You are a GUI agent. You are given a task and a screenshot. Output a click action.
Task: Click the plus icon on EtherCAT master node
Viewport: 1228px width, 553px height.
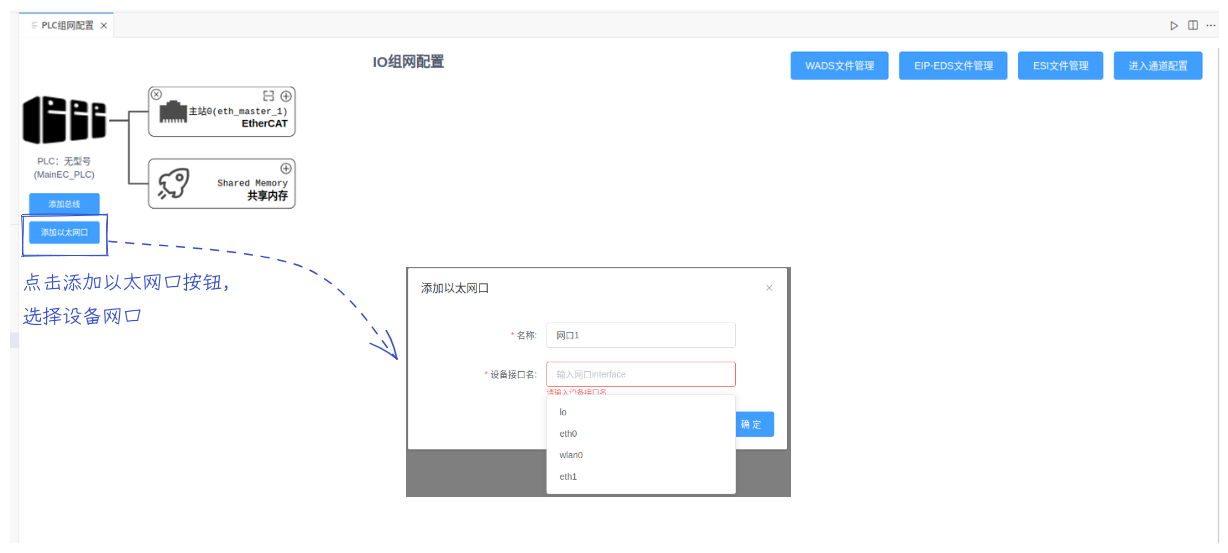[286, 95]
